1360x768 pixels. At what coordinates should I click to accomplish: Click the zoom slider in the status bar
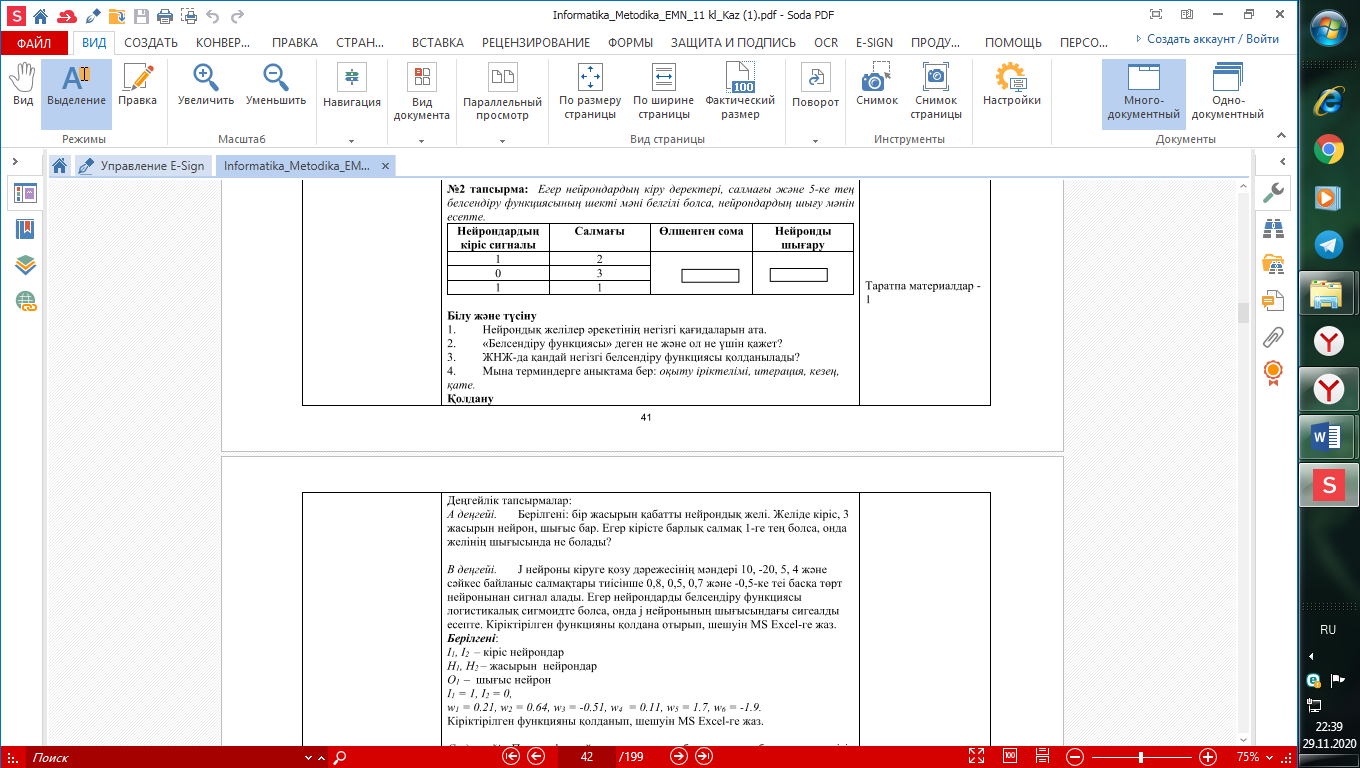tap(1135, 757)
